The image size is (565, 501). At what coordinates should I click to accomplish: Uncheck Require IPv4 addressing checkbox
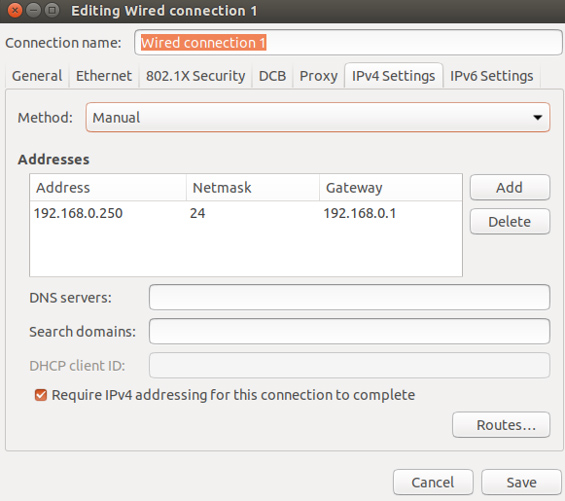click(41, 395)
